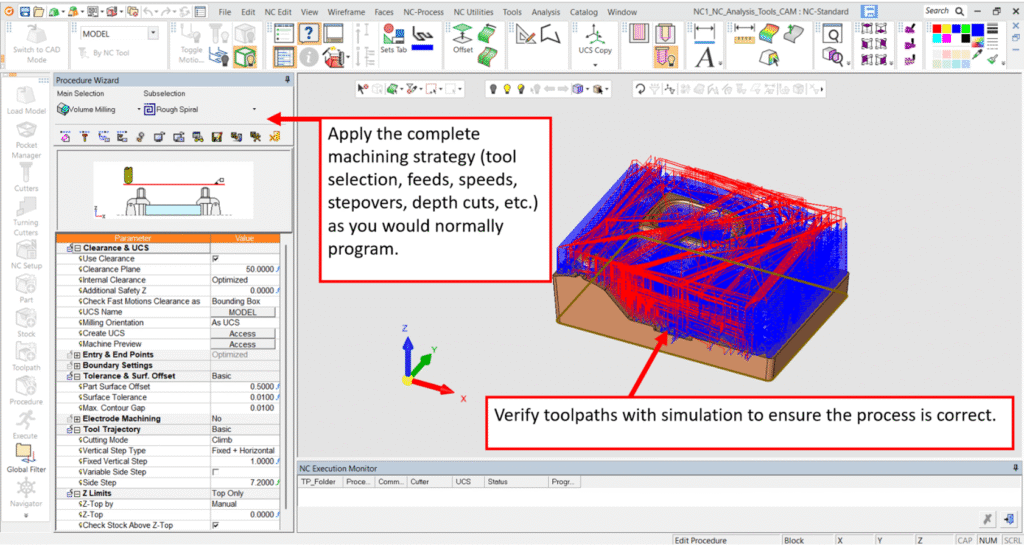Open the Catalog menu
This screenshot has width=1024, height=545.
[584, 12]
